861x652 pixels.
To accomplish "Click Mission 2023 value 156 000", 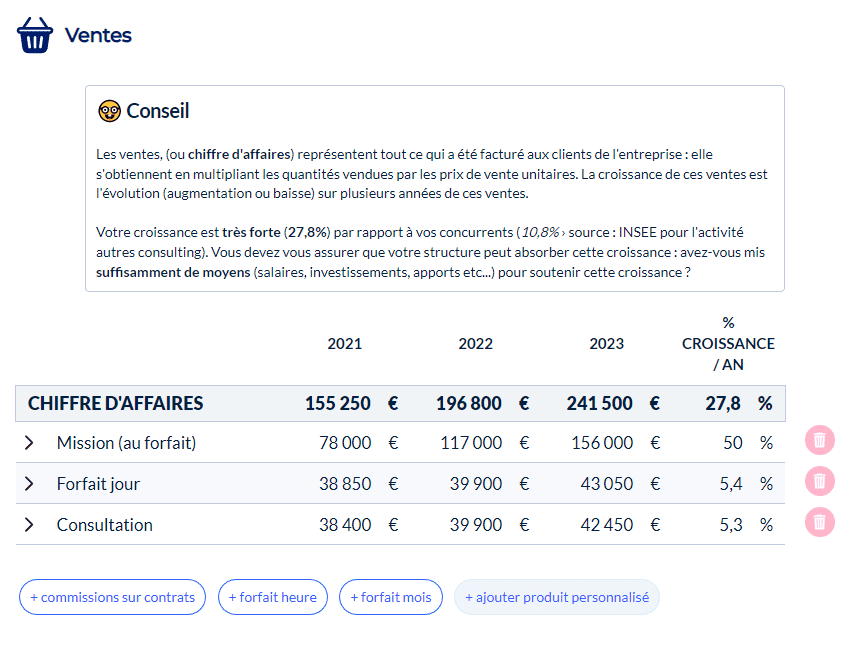I will pos(602,443).
